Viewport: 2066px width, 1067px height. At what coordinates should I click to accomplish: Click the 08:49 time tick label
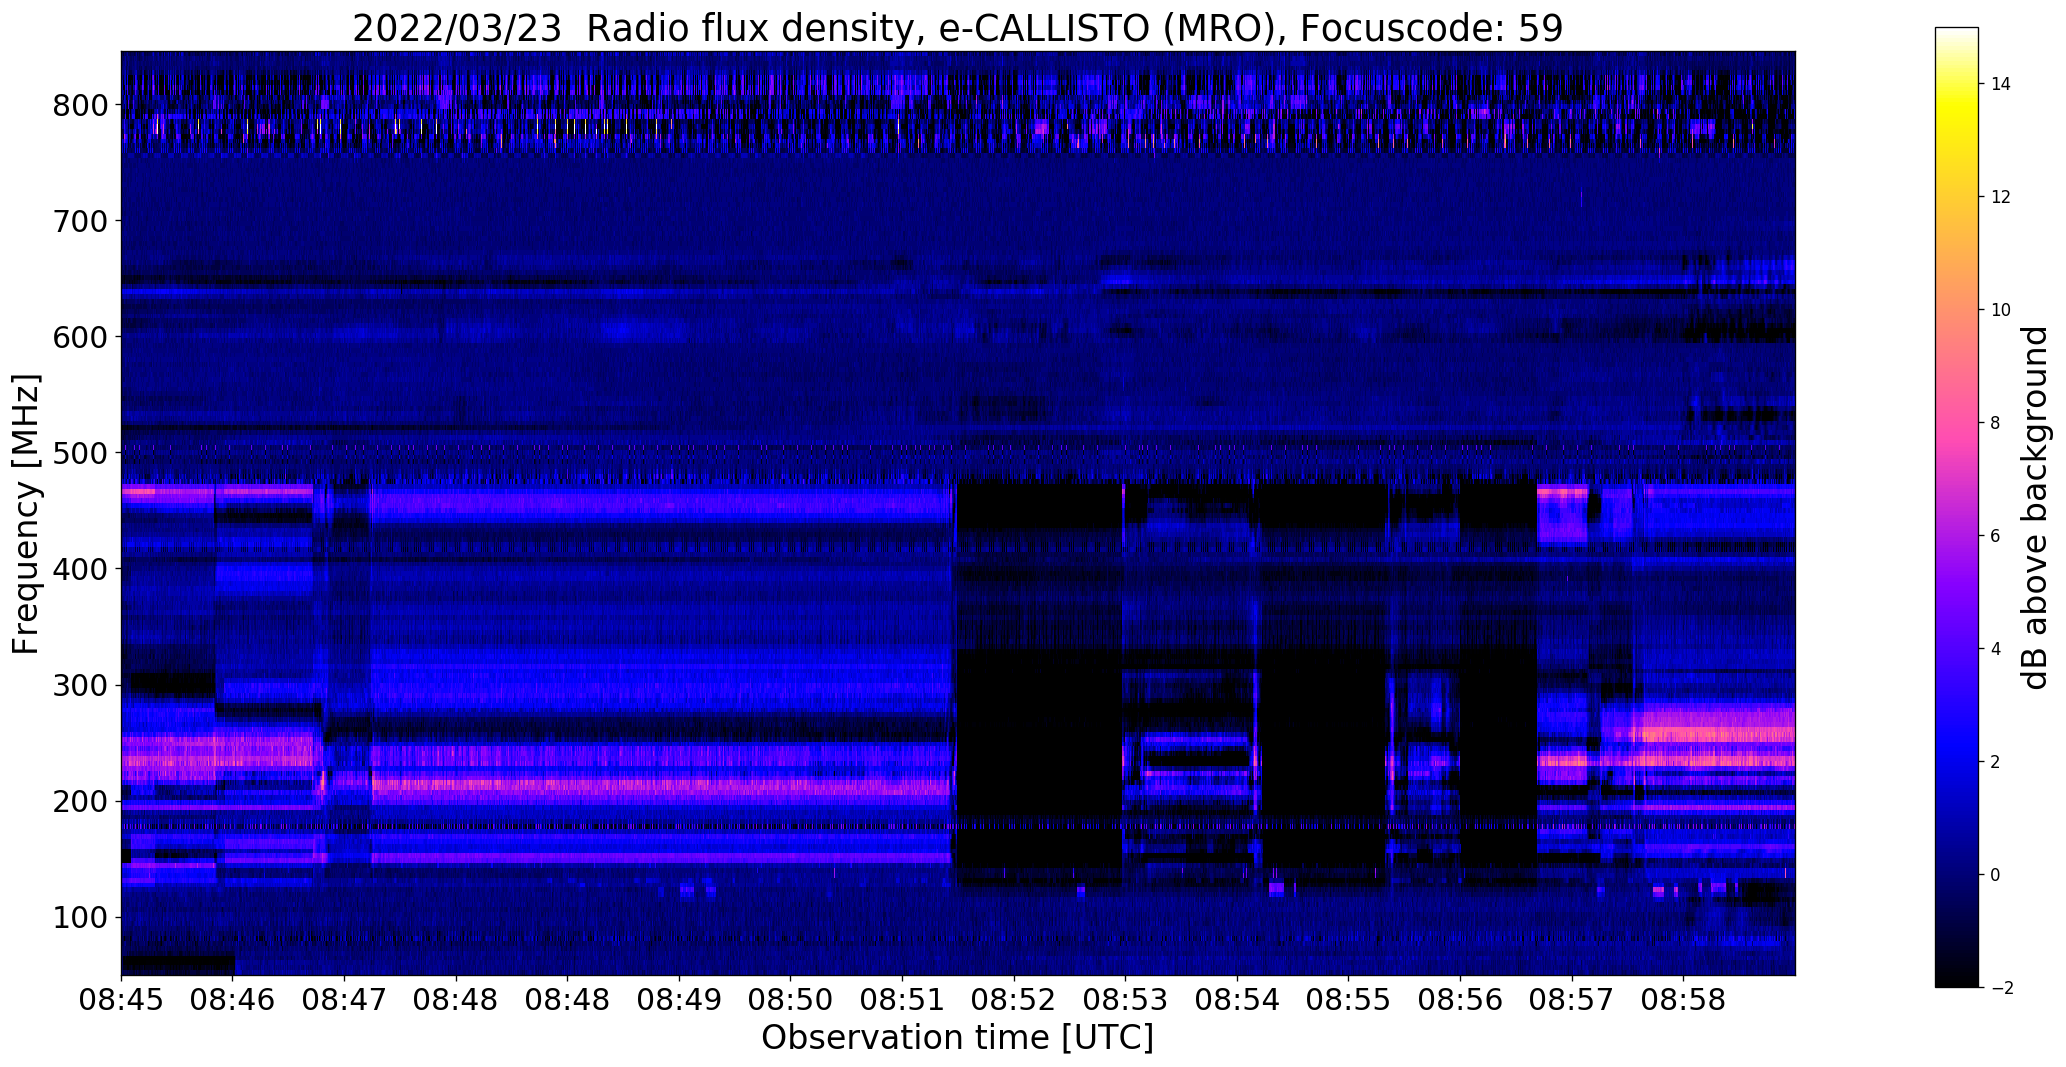coord(680,1002)
